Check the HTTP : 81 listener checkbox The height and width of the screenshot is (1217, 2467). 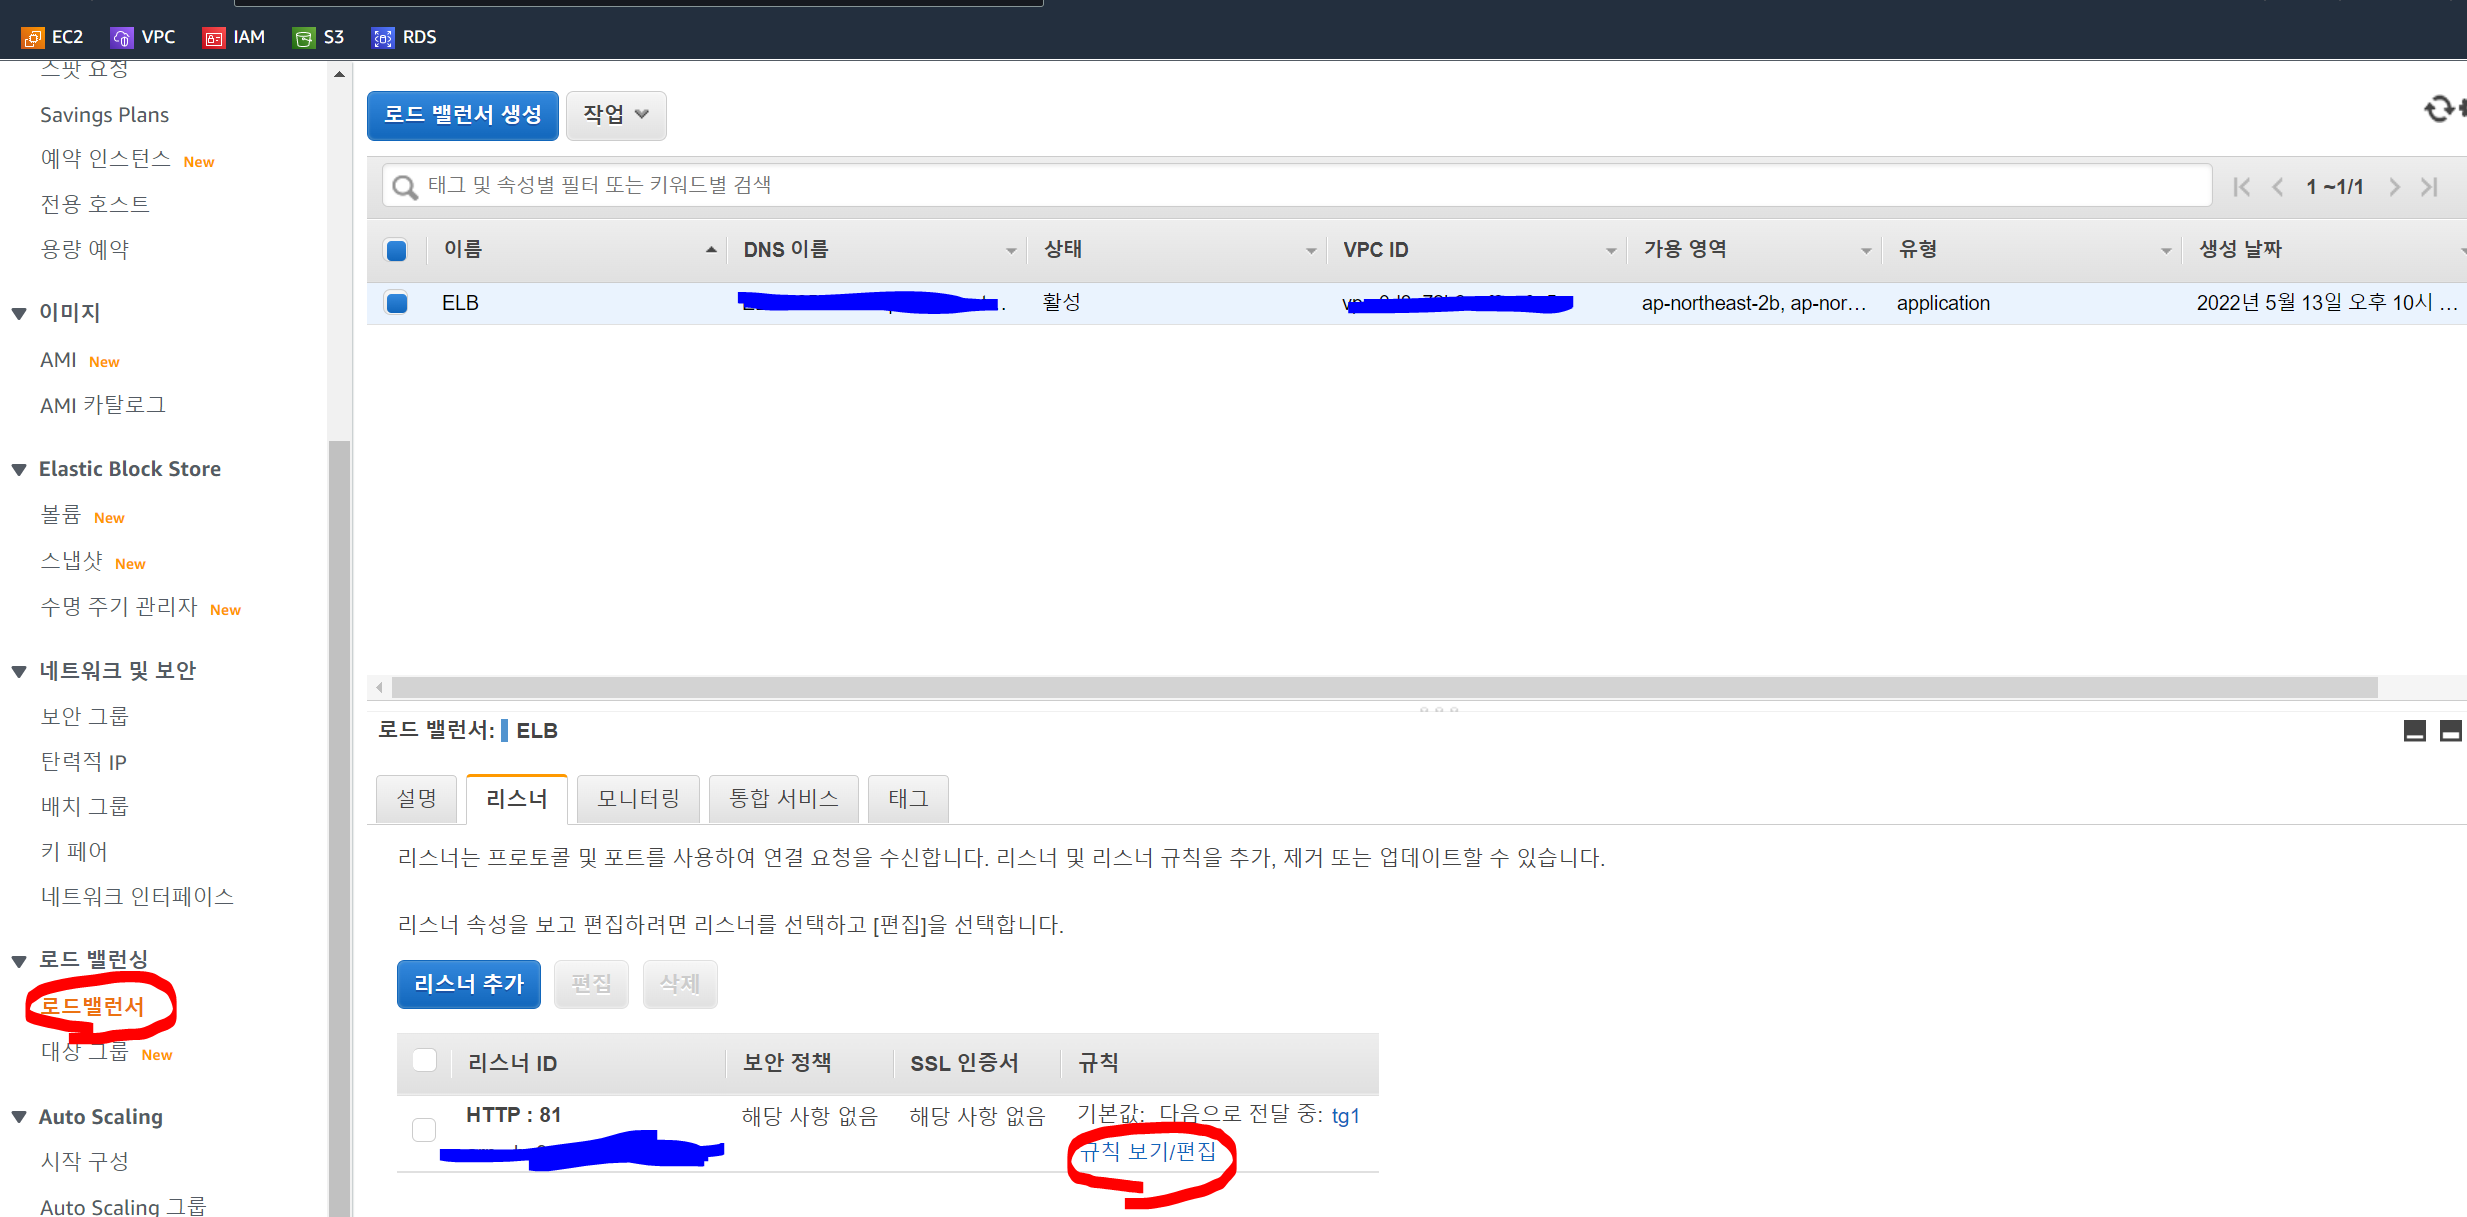(x=424, y=1129)
